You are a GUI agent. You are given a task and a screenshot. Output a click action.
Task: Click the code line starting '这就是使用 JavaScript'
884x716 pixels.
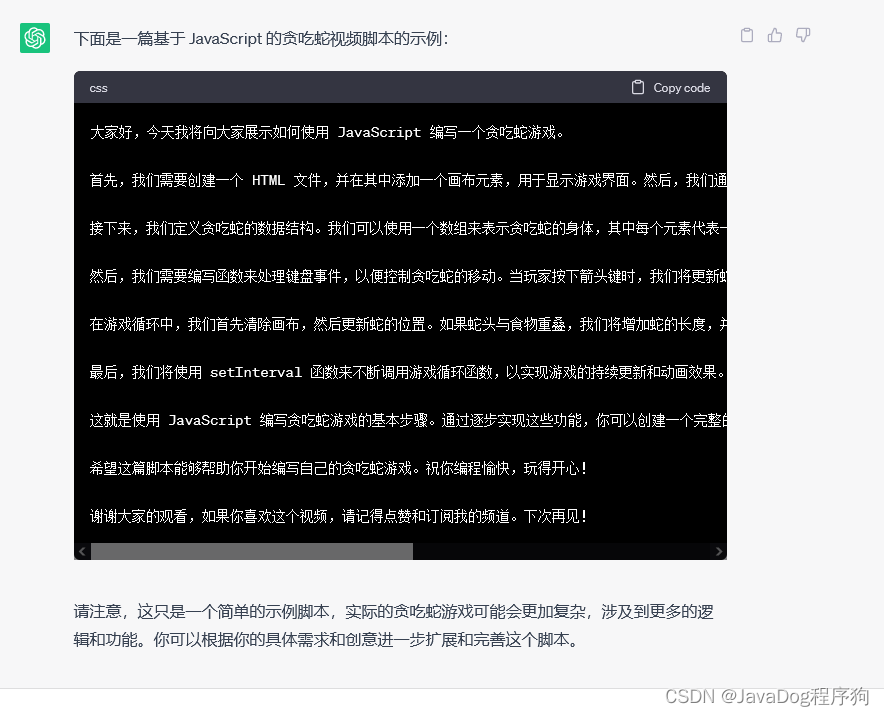pos(408,420)
